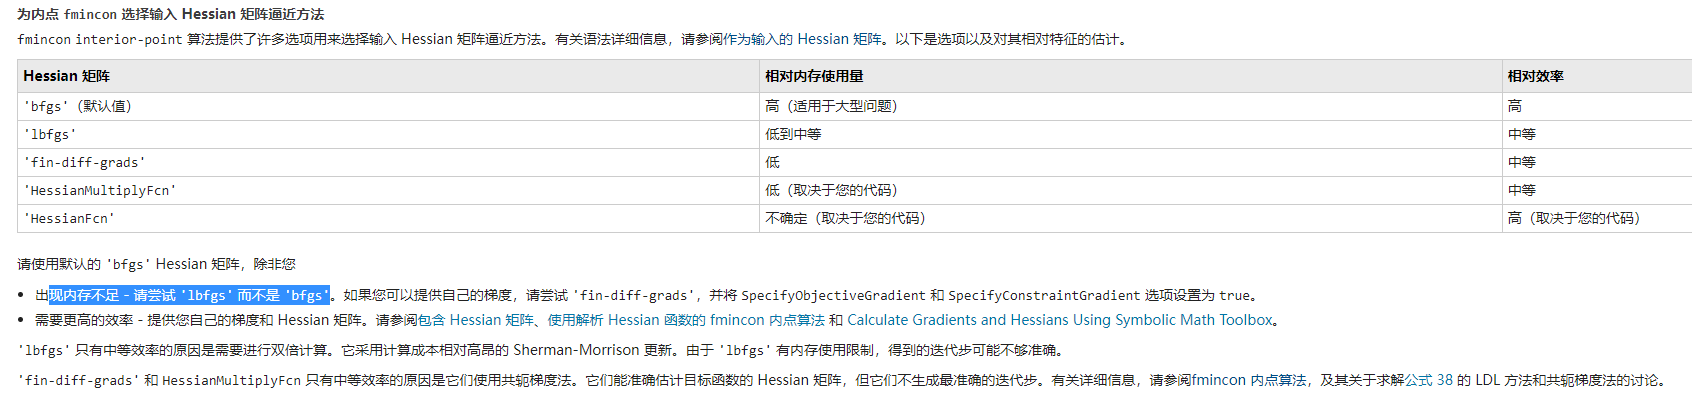Click the 'SpecifyConstraintGradient' option text
Viewport: 1692px width, 403px height.
1044,295
